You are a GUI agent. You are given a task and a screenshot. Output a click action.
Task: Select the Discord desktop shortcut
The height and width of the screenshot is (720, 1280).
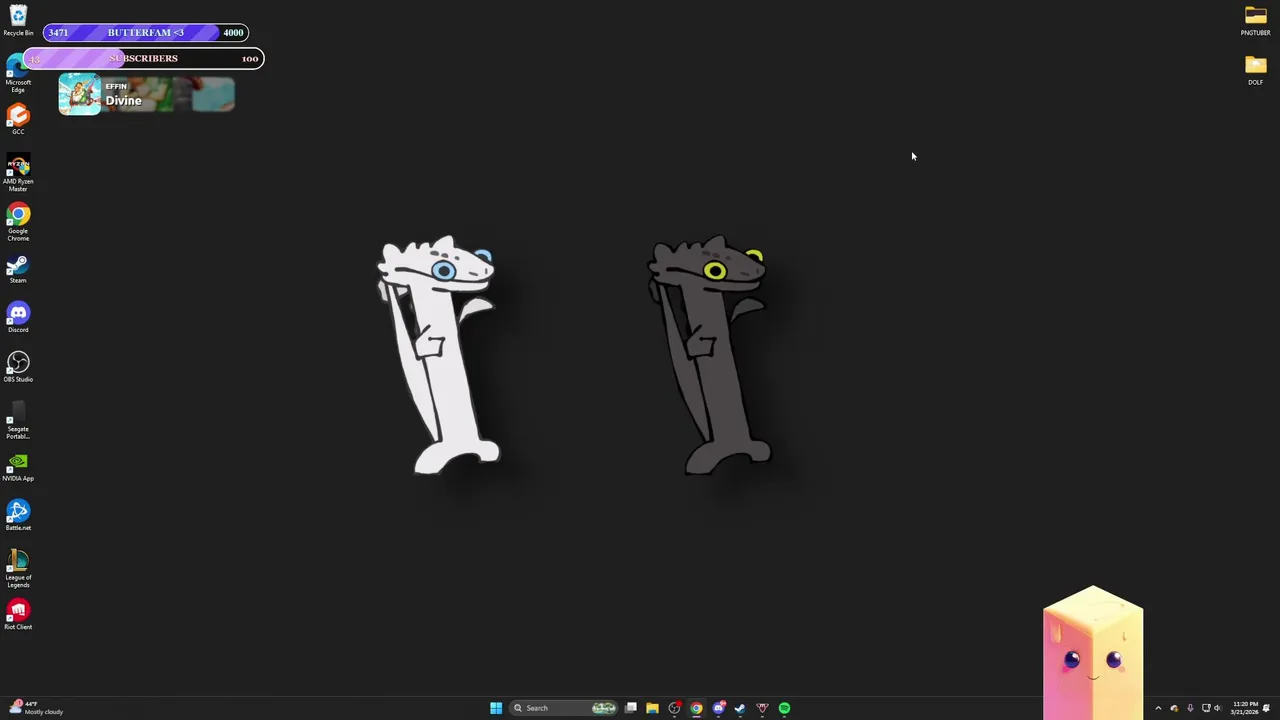tap(18, 318)
